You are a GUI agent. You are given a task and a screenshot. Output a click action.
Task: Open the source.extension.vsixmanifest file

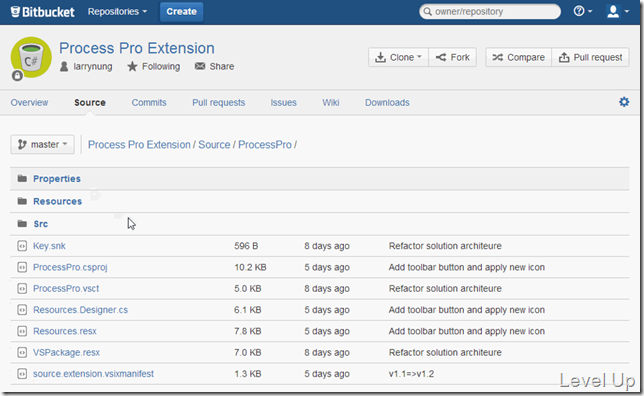[x=93, y=374]
